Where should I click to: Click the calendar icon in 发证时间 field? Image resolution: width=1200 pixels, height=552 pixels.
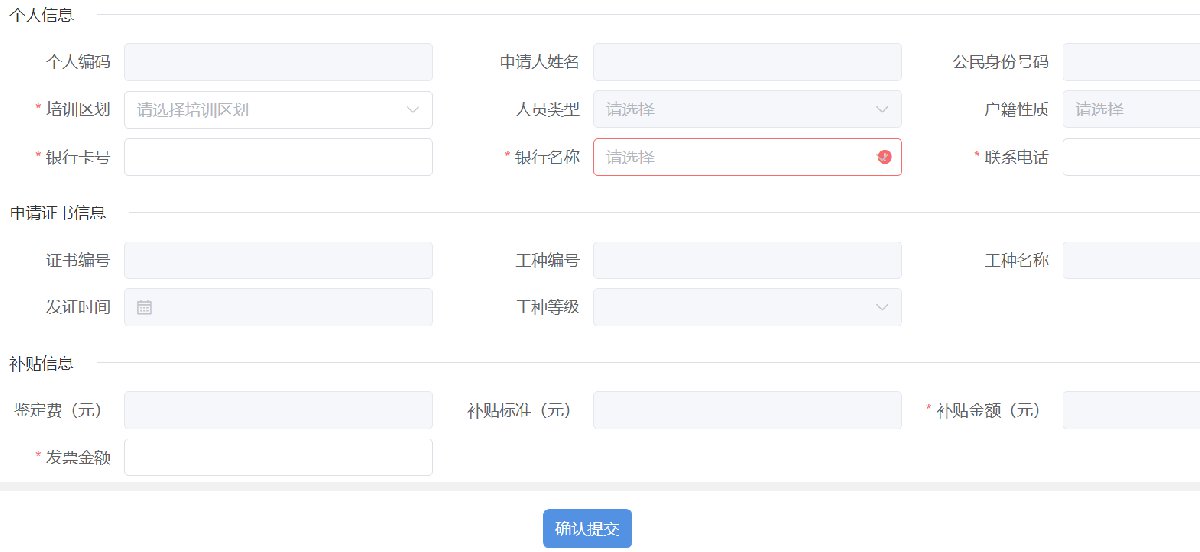tap(144, 308)
